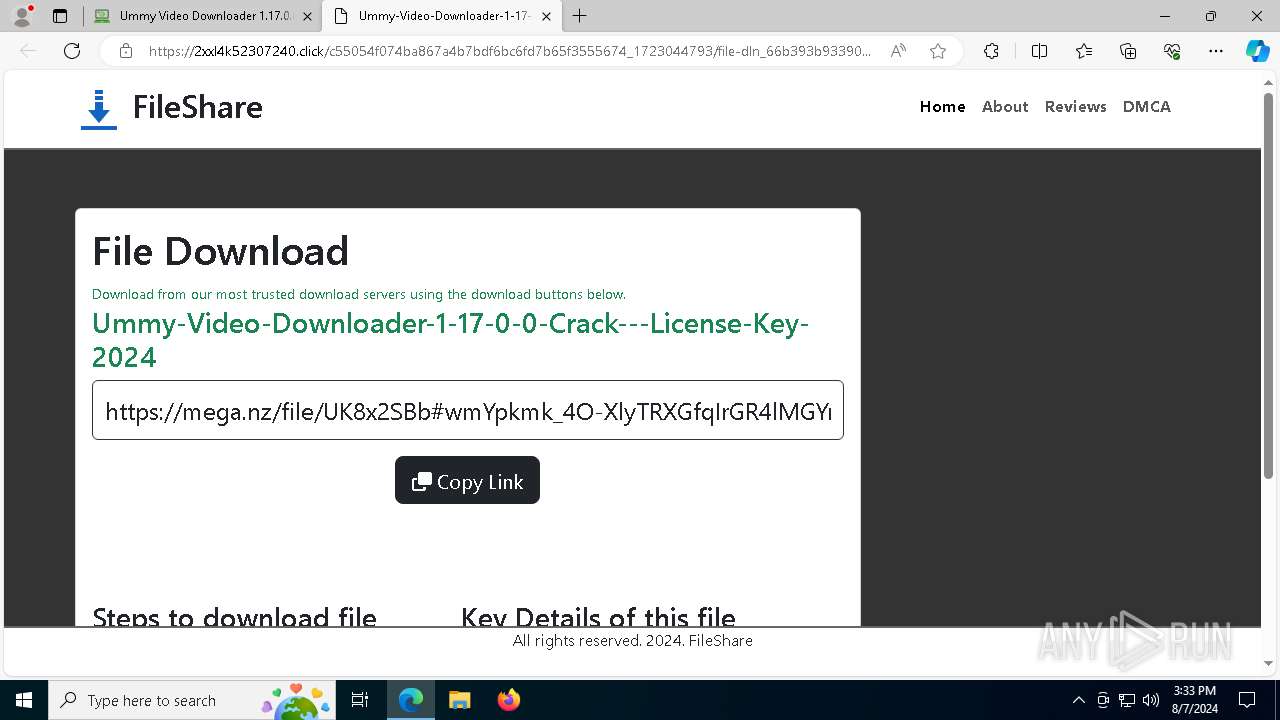Open Task View on taskbar
The width and height of the screenshot is (1280, 720).
click(360, 700)
